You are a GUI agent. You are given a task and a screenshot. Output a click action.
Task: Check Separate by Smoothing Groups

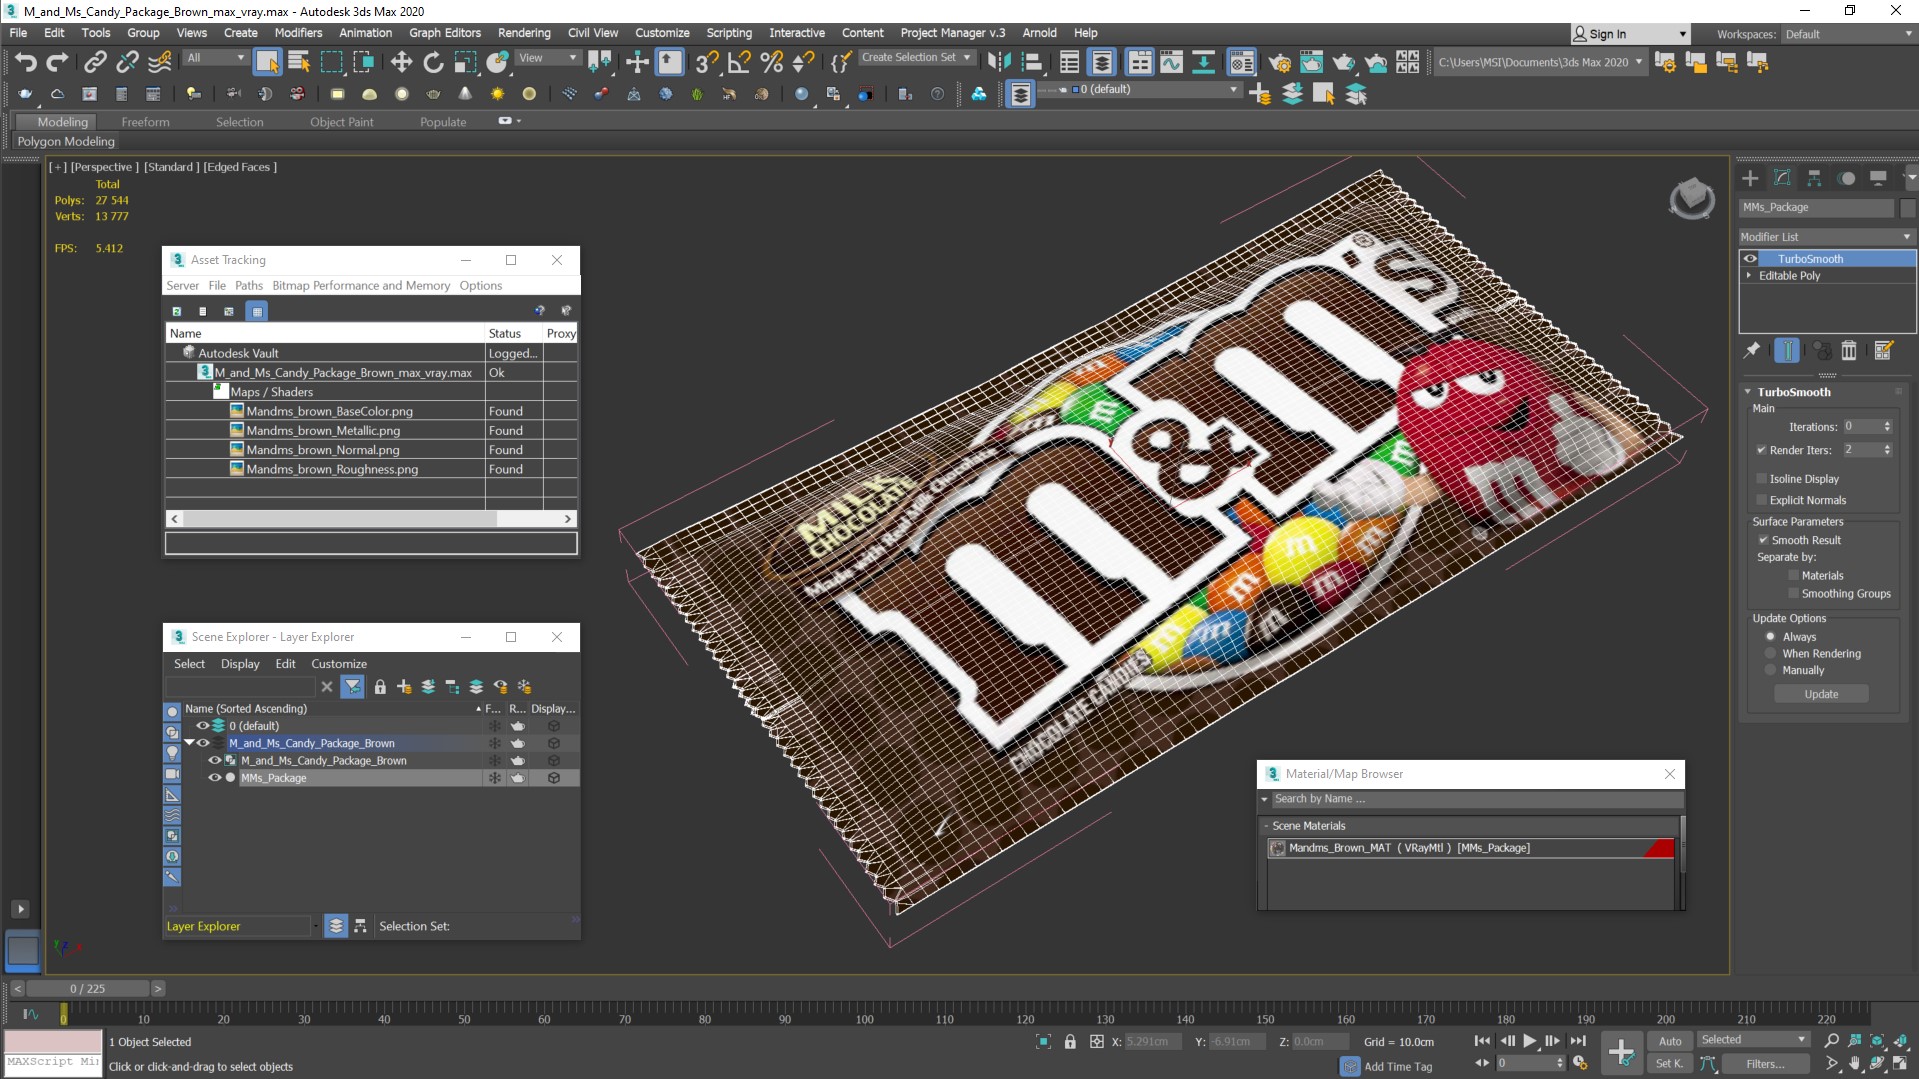click(1794, 593)
